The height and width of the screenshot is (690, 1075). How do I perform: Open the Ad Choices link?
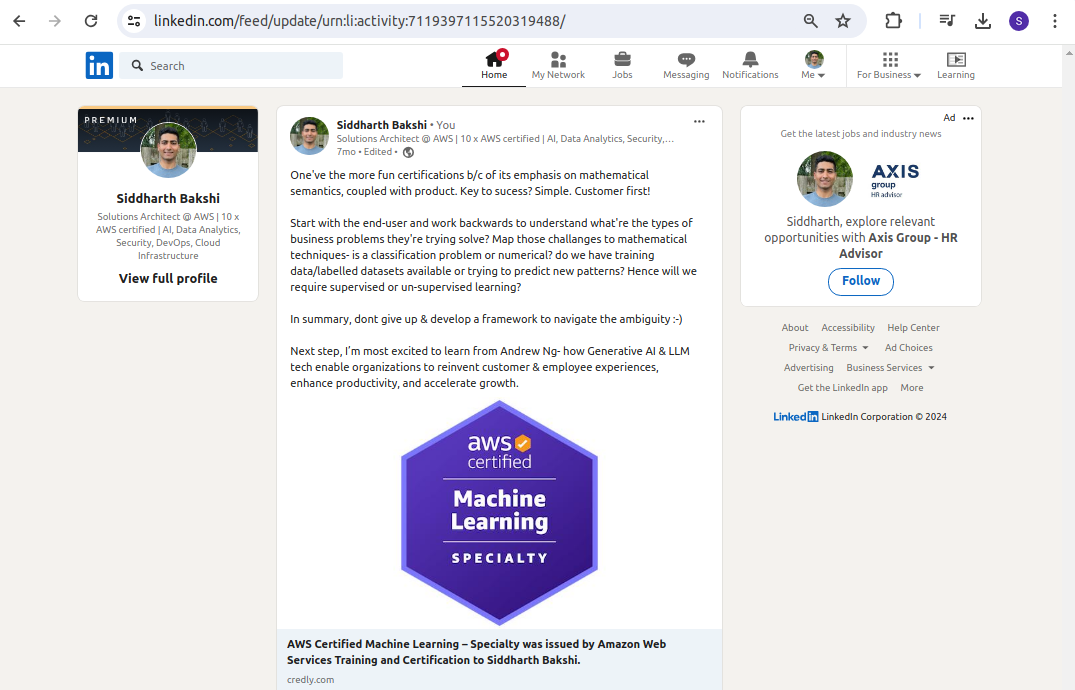pyautogui.click(x=908, y=348)
